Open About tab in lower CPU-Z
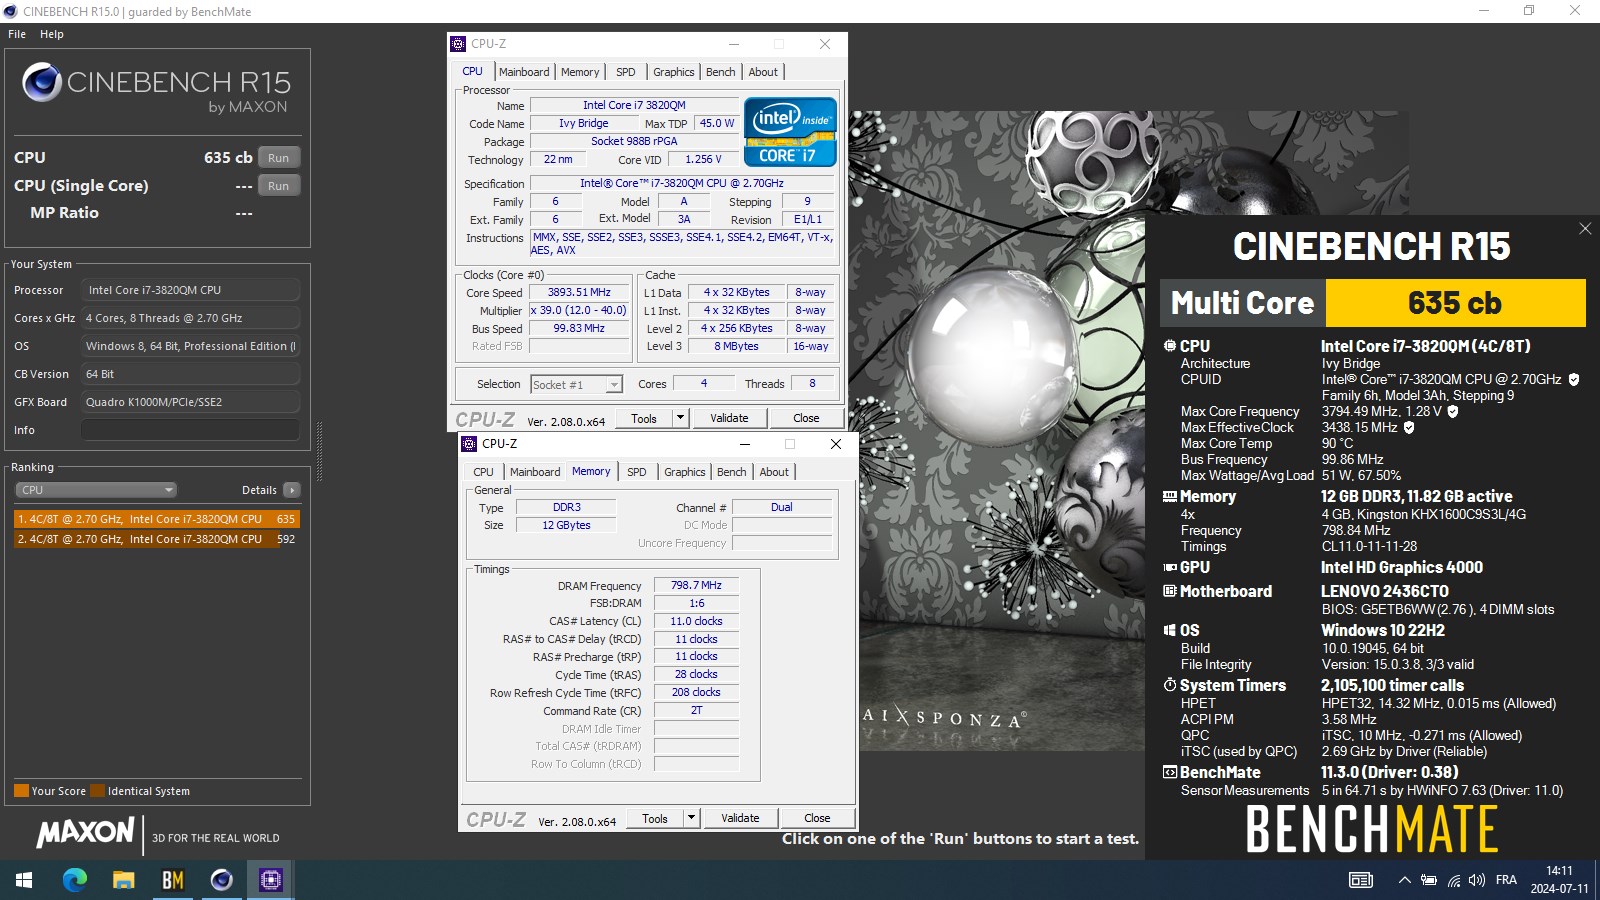The height and width of the screenshot is (900, 1600). pyautogui.click(x=774, y=472)
